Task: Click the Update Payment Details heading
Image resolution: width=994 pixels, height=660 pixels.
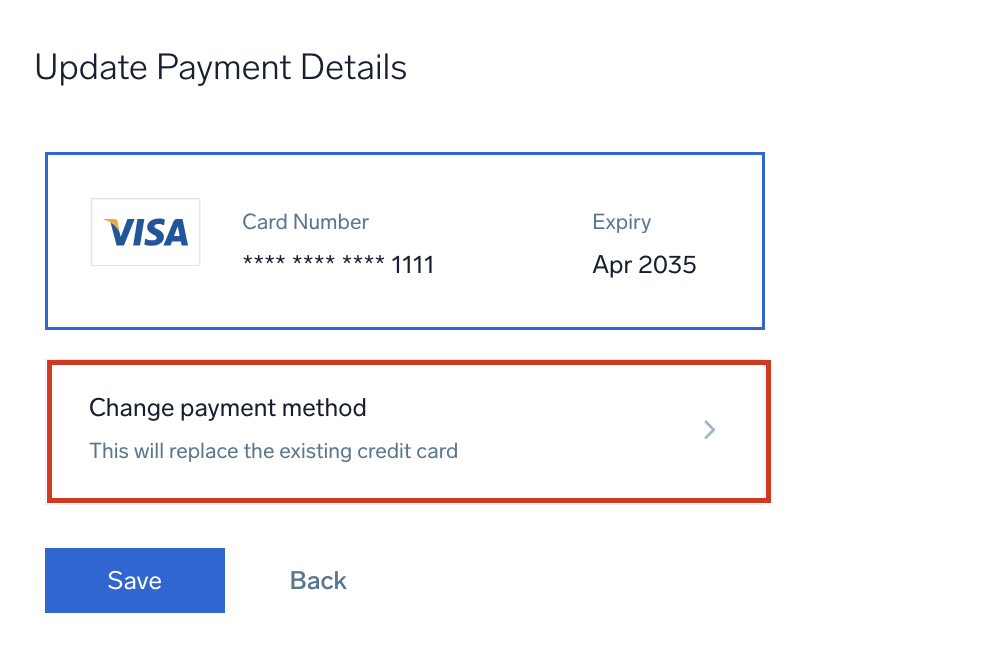Action: [x=221, y=67]
